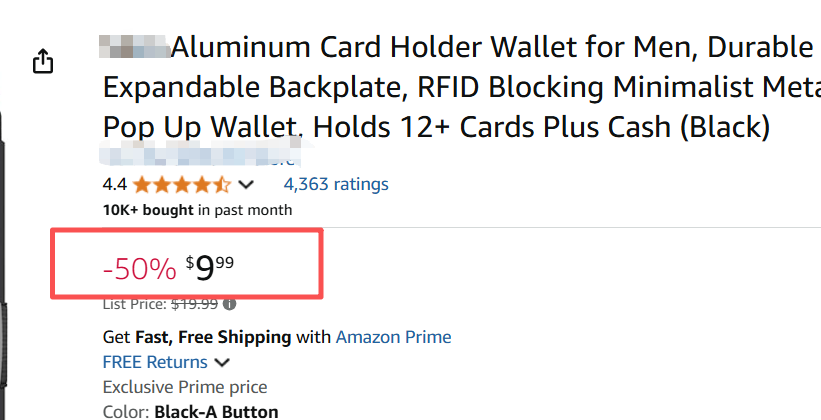
Task: Click the struck-through $19.99 list price
Action: [194, 304]
